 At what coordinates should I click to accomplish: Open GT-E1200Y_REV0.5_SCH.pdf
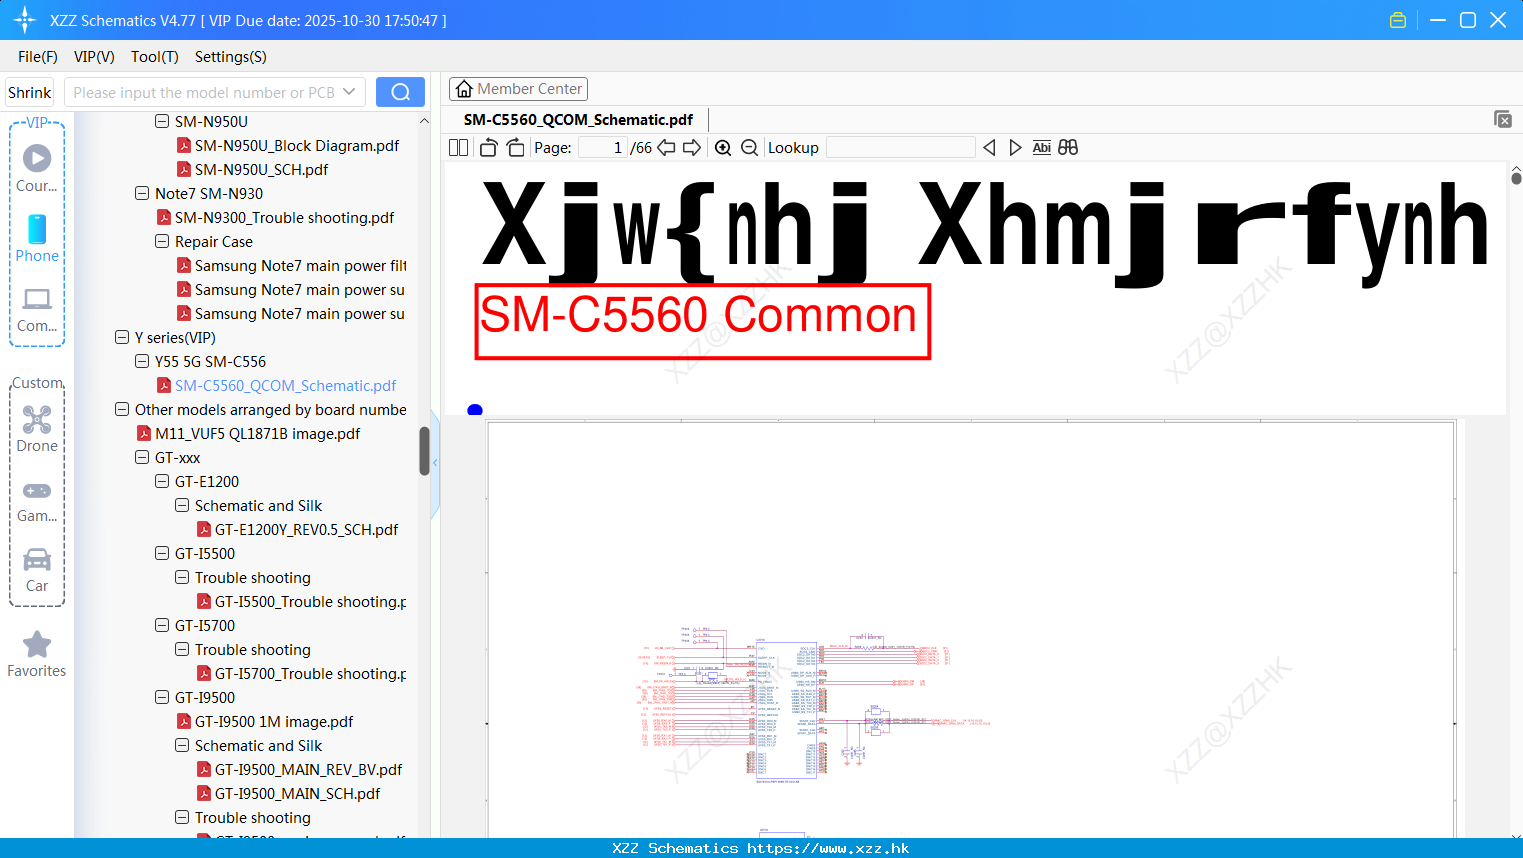306,530
